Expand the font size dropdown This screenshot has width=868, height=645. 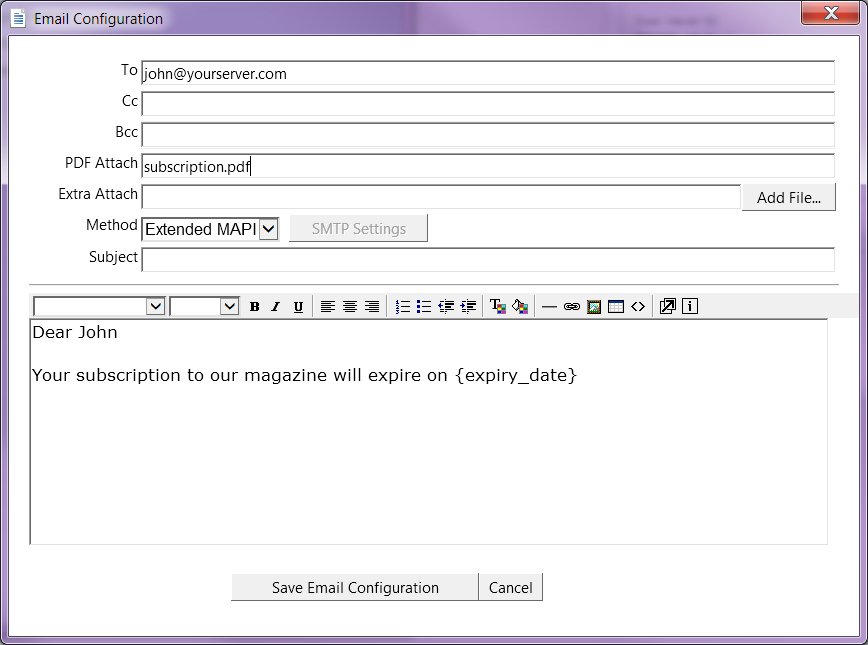229,307
